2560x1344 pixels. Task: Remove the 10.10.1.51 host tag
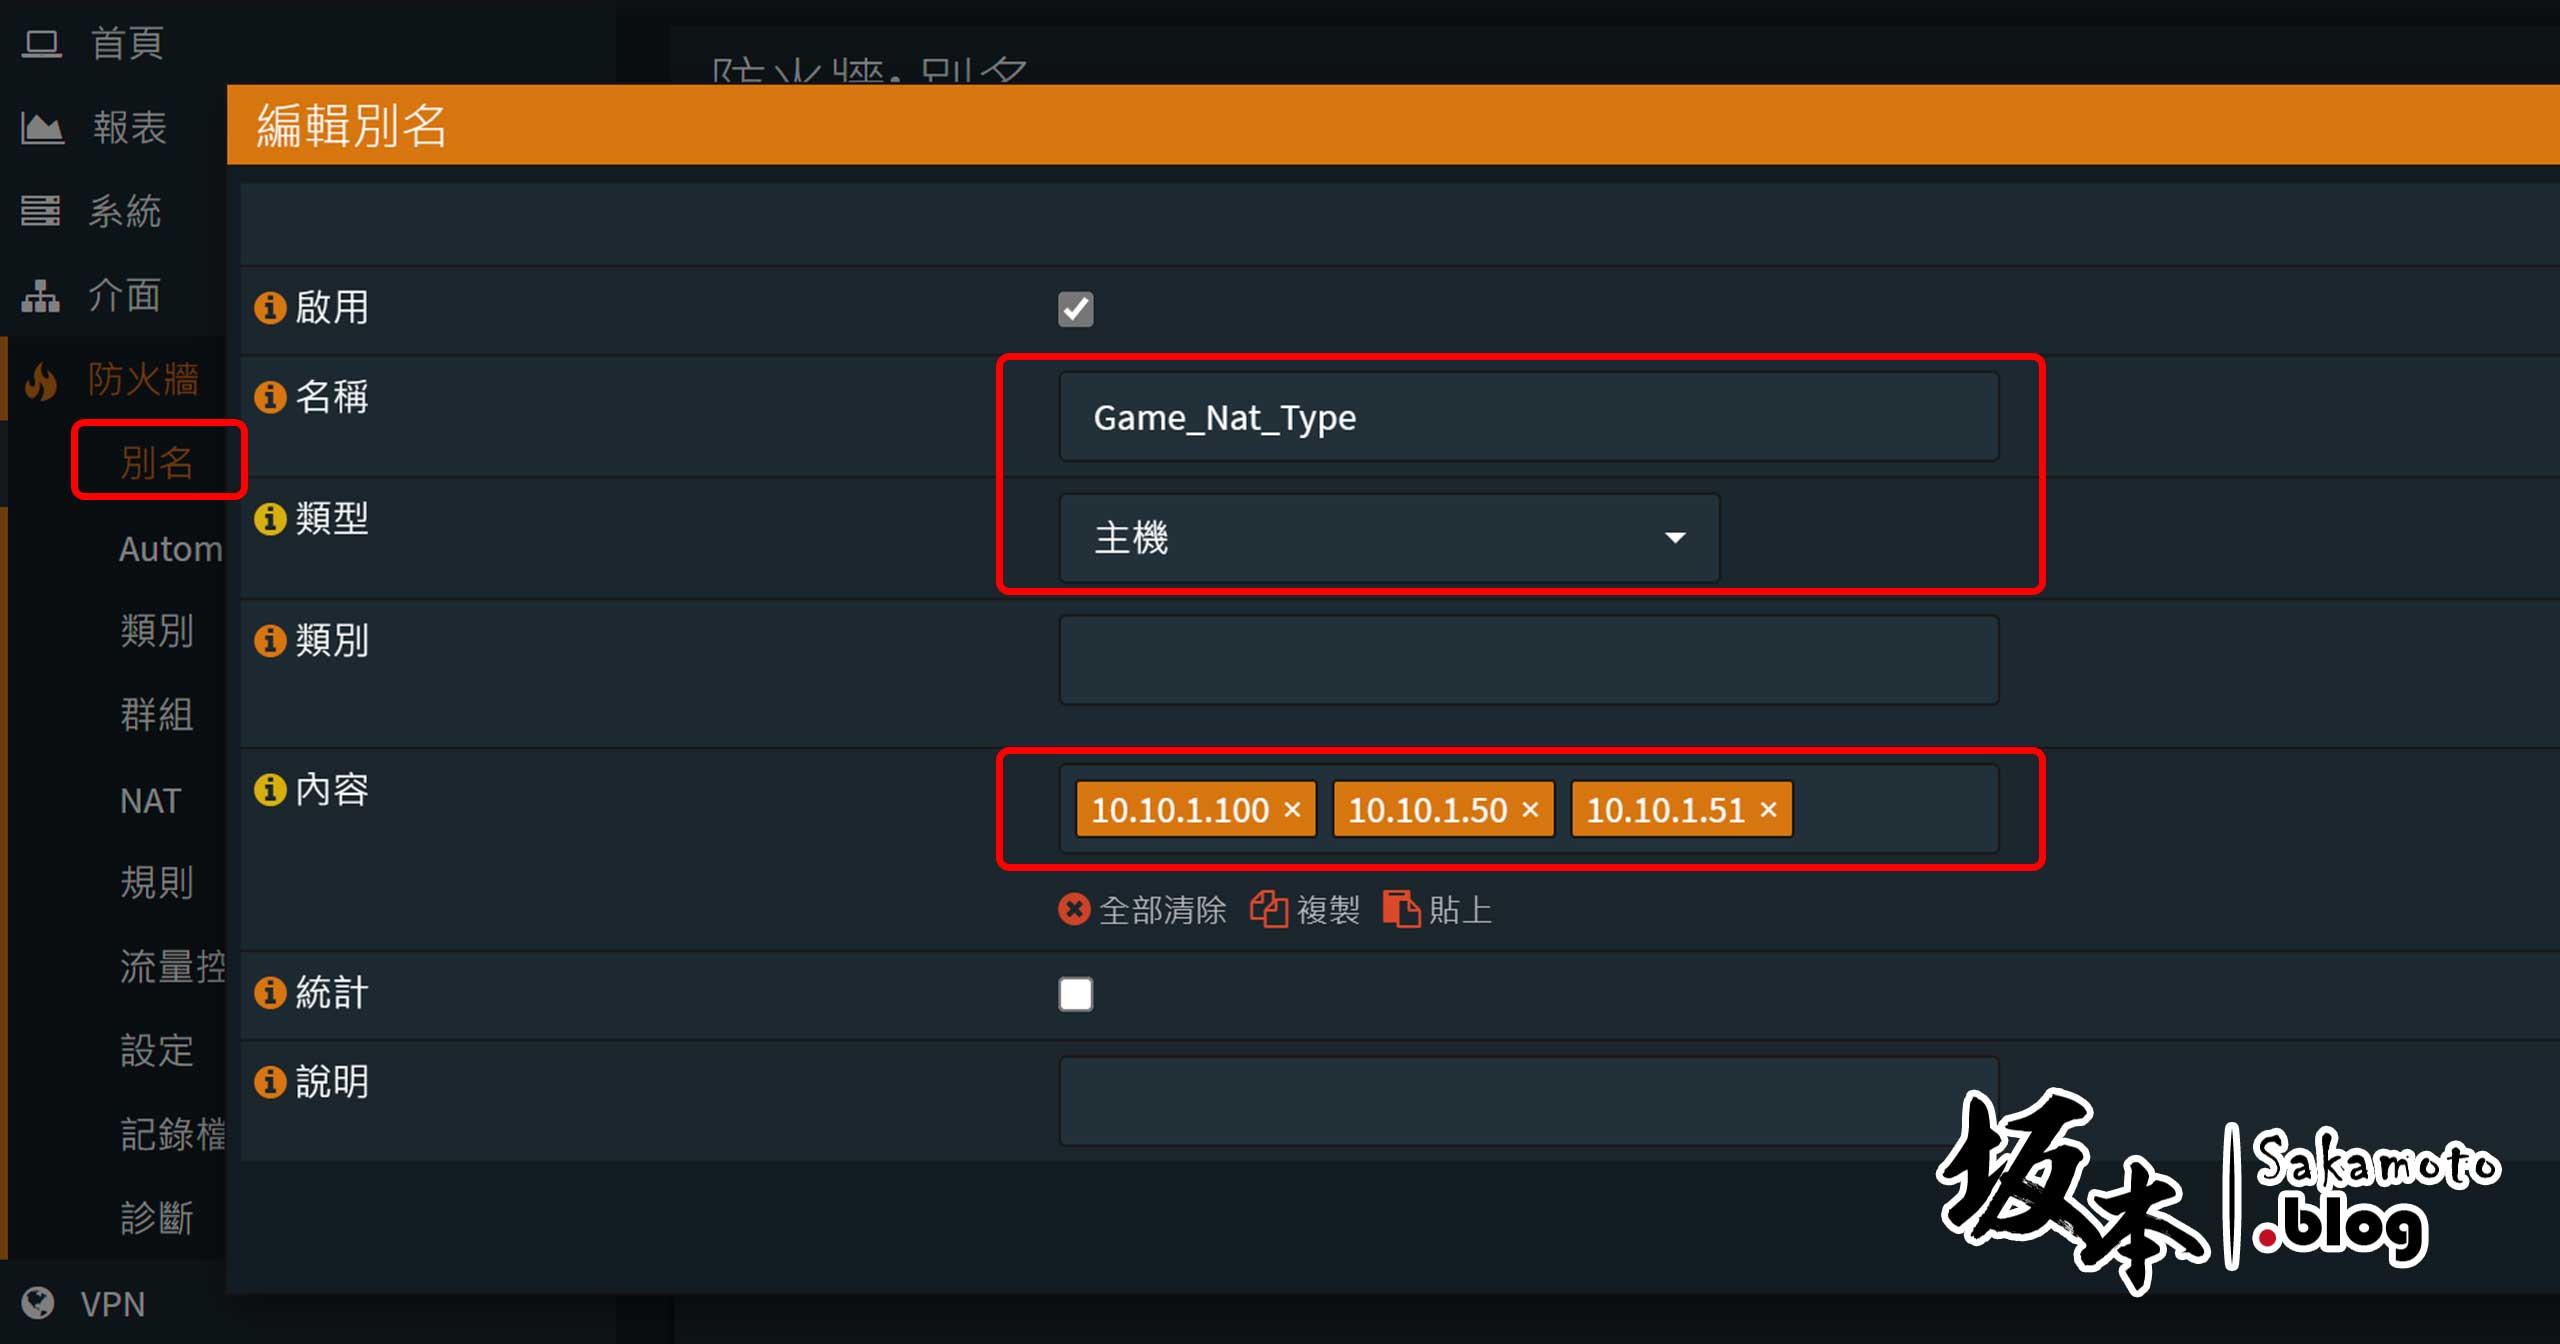point(1768,809)
